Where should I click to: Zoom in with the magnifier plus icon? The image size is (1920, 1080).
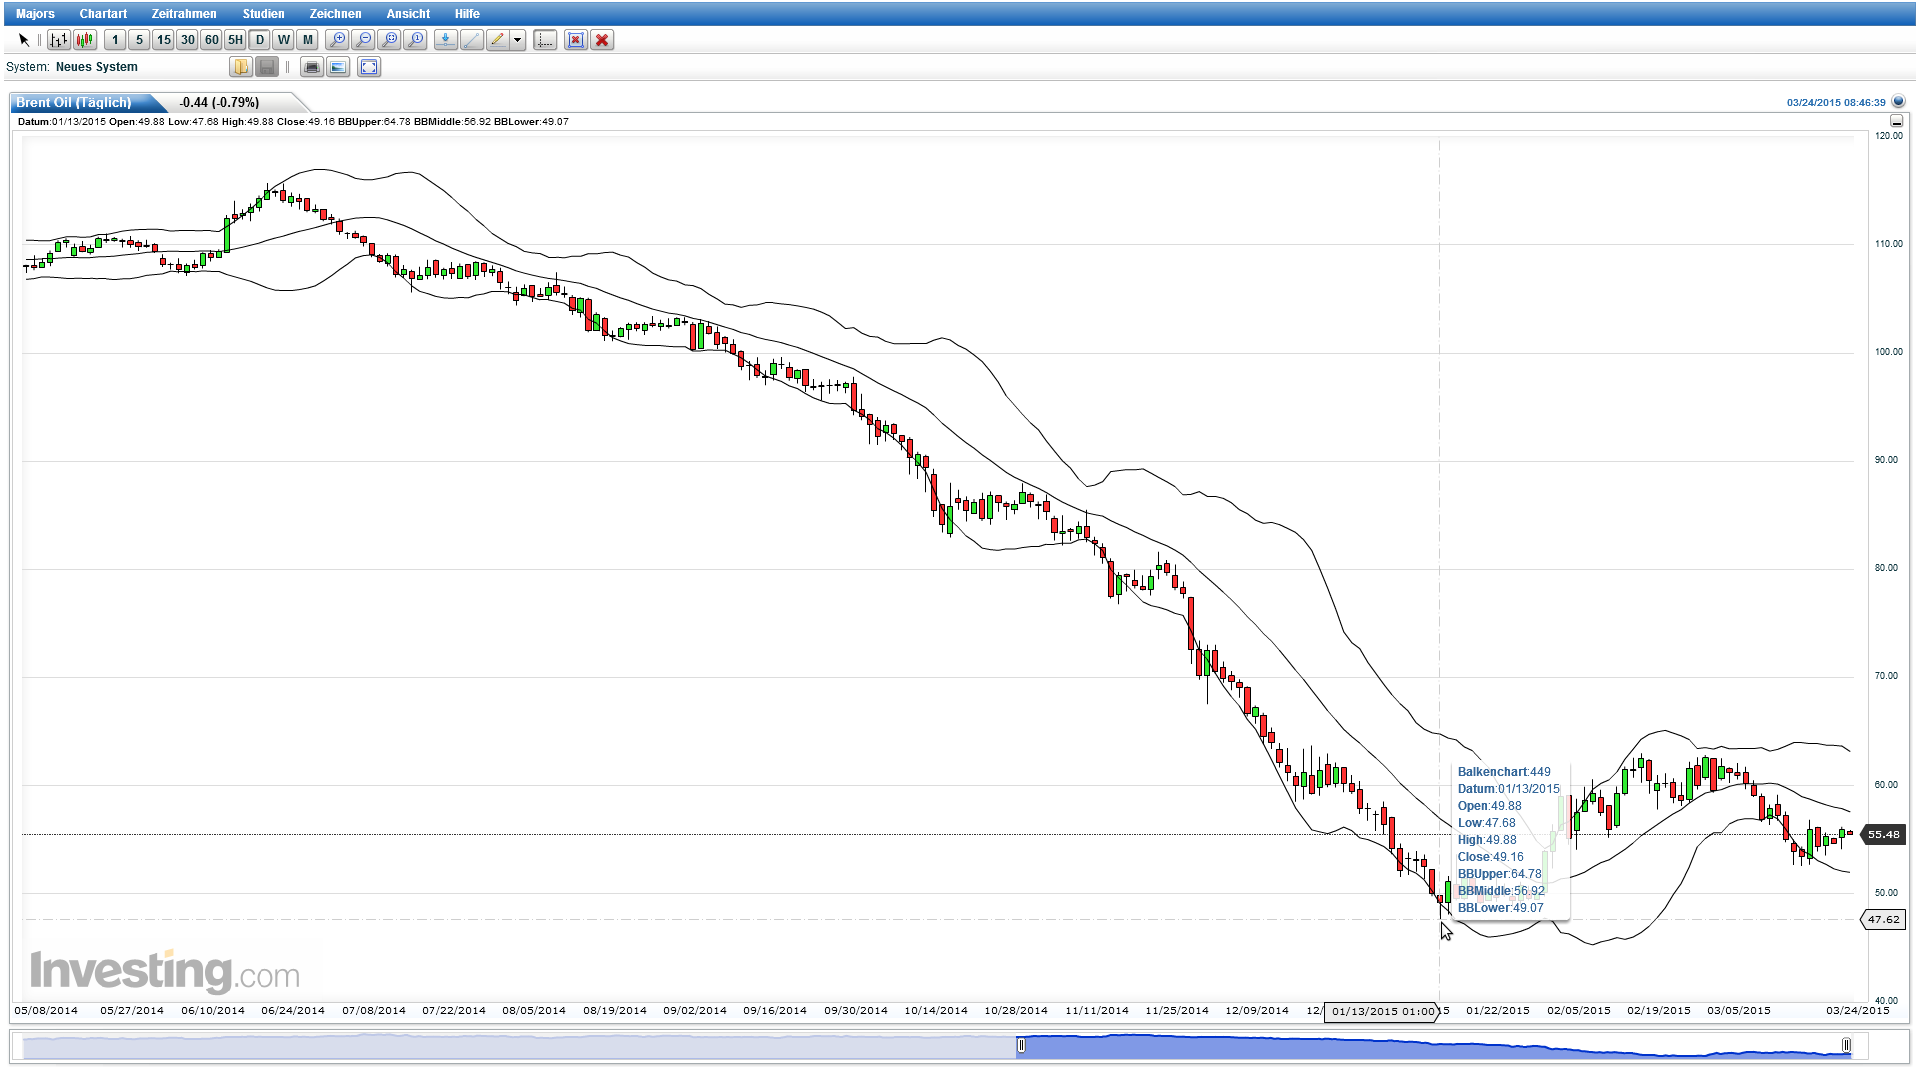pos(339,40)
